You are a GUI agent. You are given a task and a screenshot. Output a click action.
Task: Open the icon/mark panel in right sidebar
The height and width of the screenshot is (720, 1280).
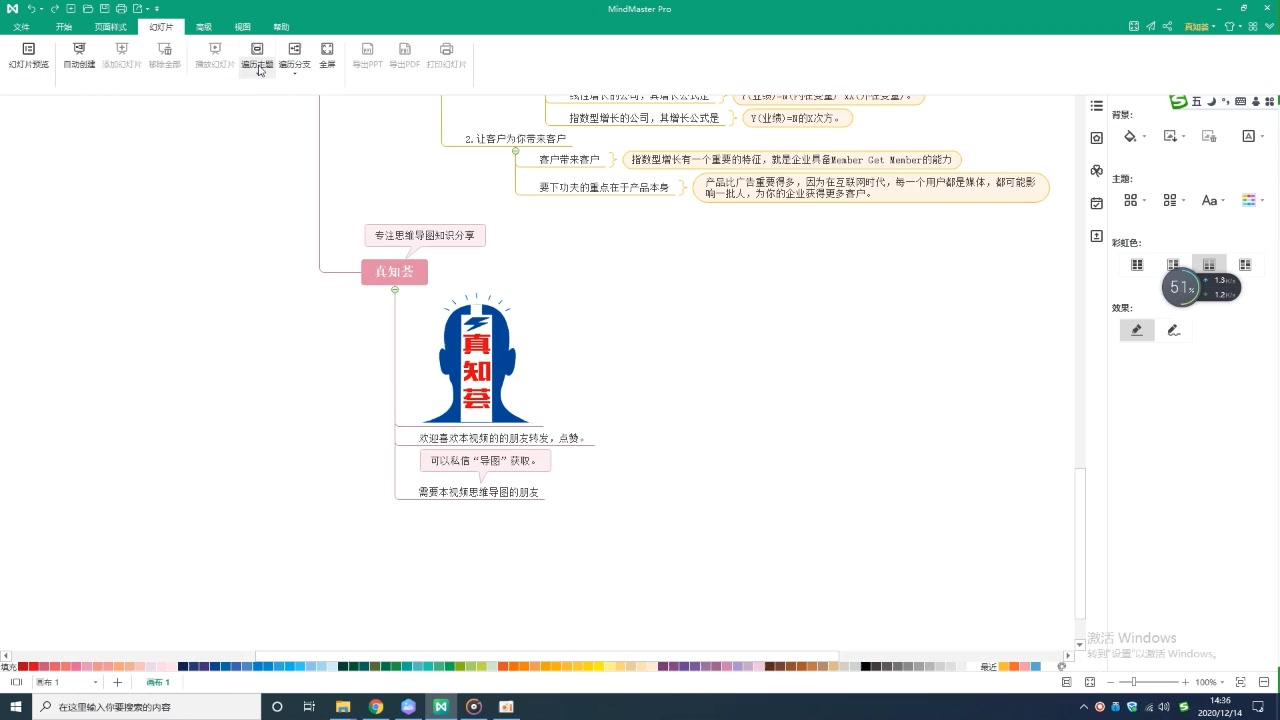click(1097, 138)
